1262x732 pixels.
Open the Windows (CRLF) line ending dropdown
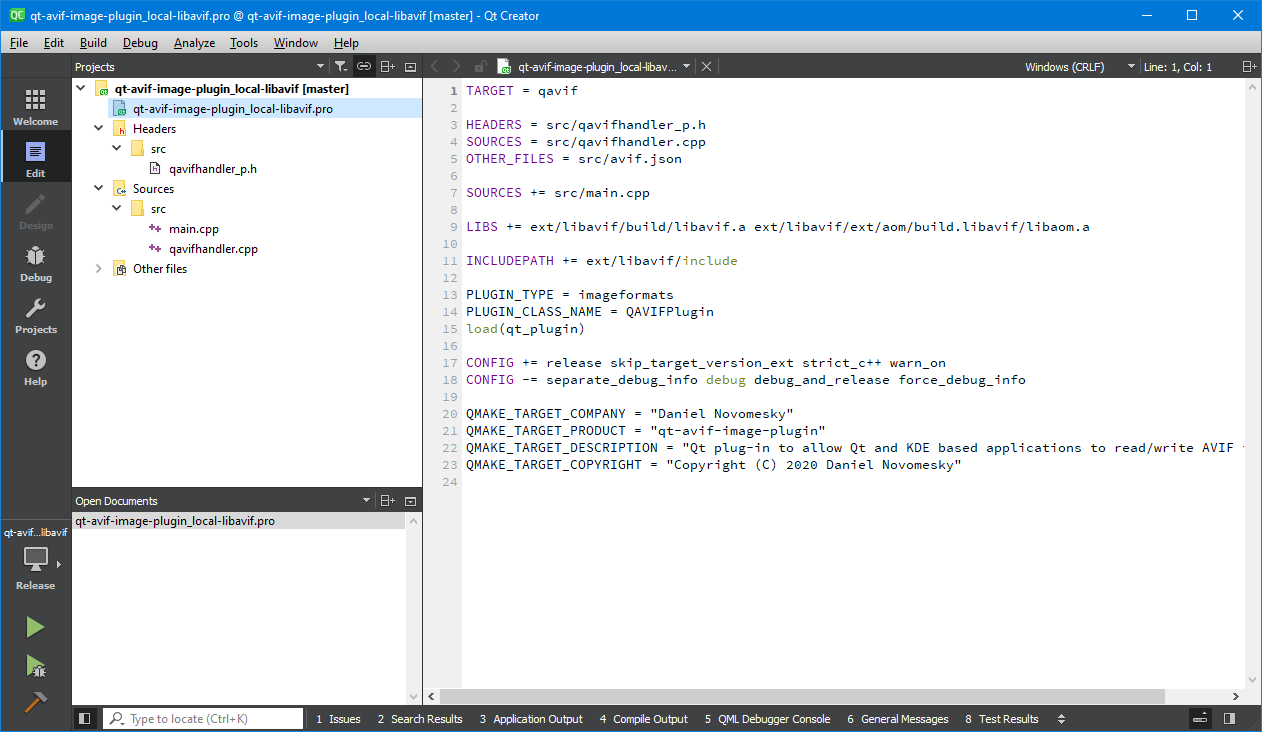1078,66
